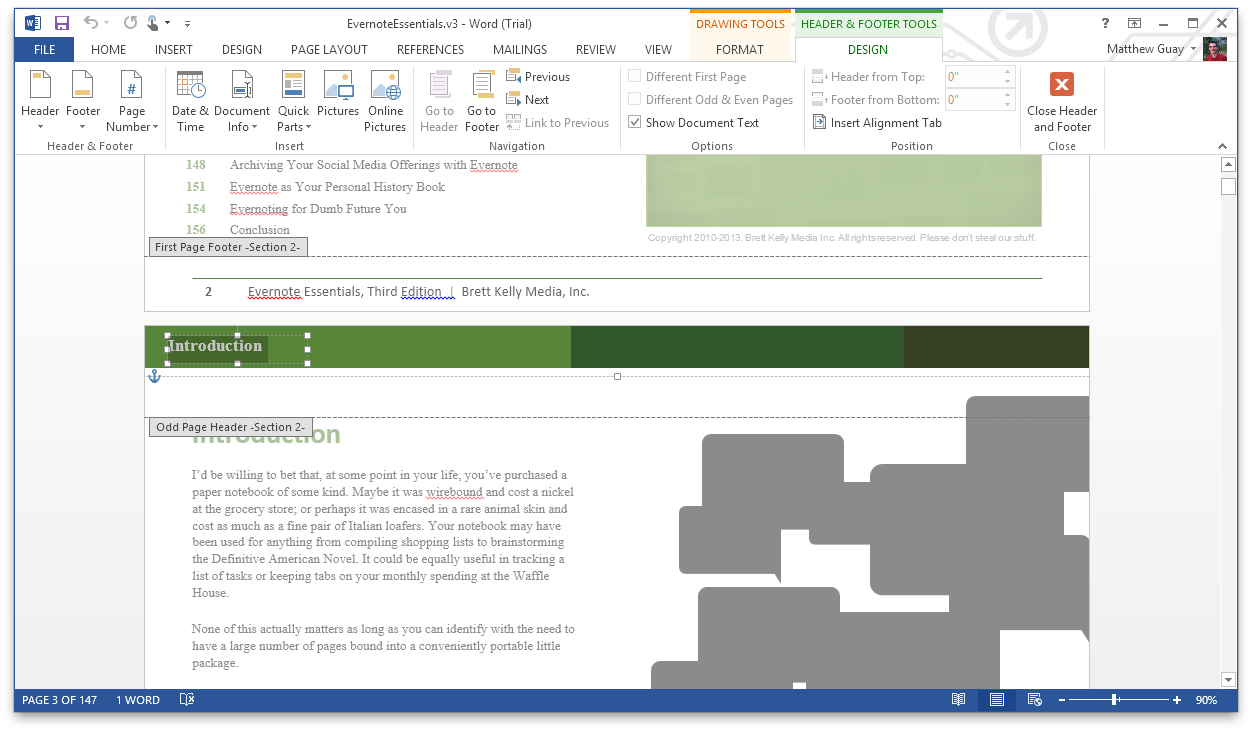Open Ribbon Display Options
This screenshot has width=1252, height=732.
[1134, 23]
